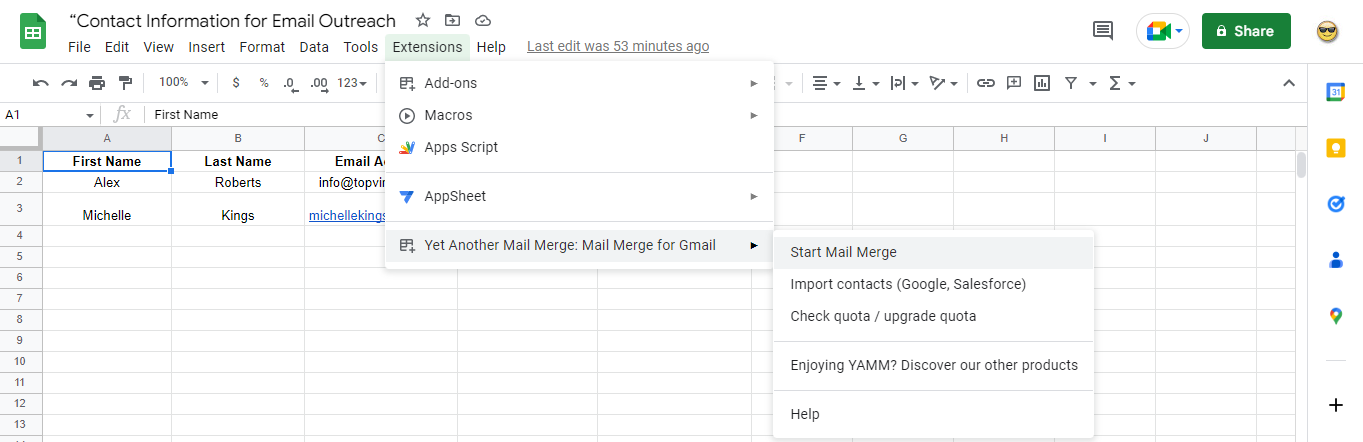The width and height of the screenshot is (1363, 442).
Task: Click the Google Sheets home logo
Action: click(x=33, y=31)
